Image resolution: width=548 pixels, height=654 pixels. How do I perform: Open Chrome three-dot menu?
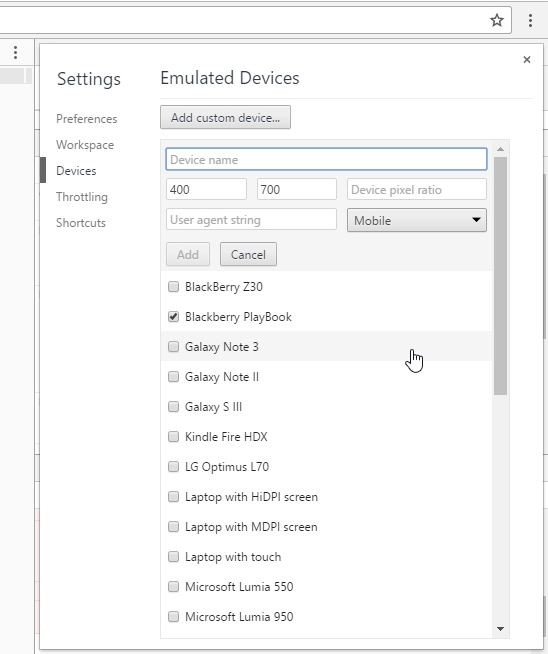530,20
